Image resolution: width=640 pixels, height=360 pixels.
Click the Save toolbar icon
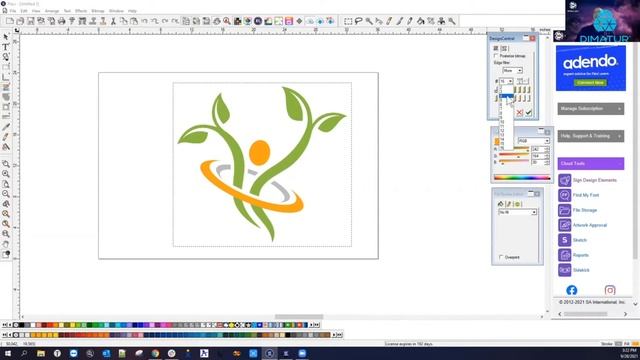pos(31,21)
